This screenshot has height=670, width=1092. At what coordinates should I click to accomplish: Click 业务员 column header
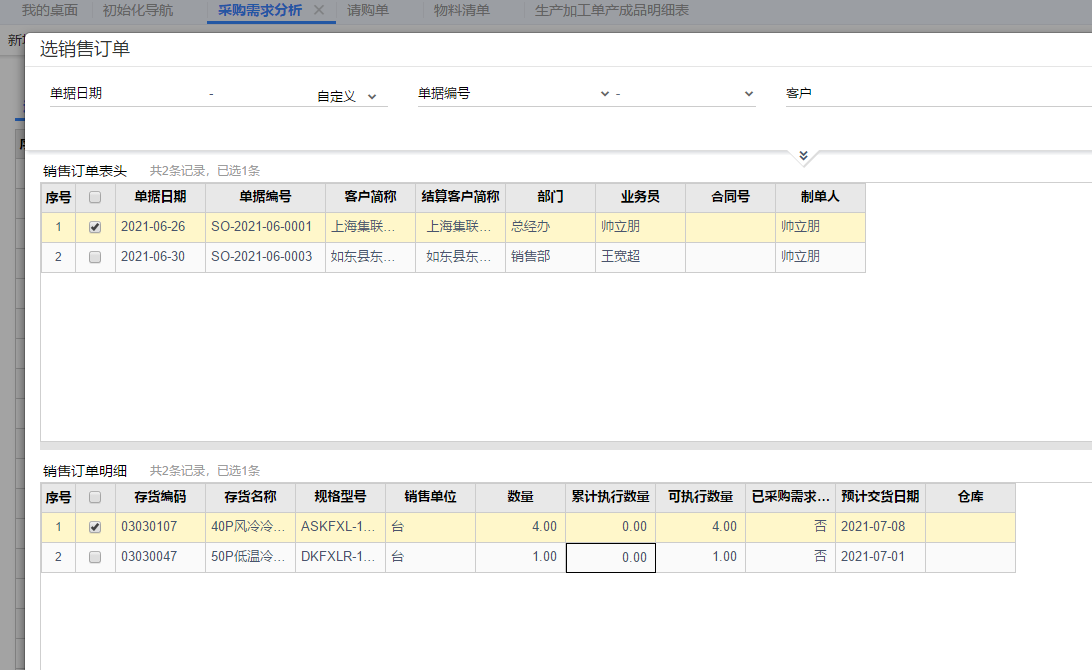640,197
